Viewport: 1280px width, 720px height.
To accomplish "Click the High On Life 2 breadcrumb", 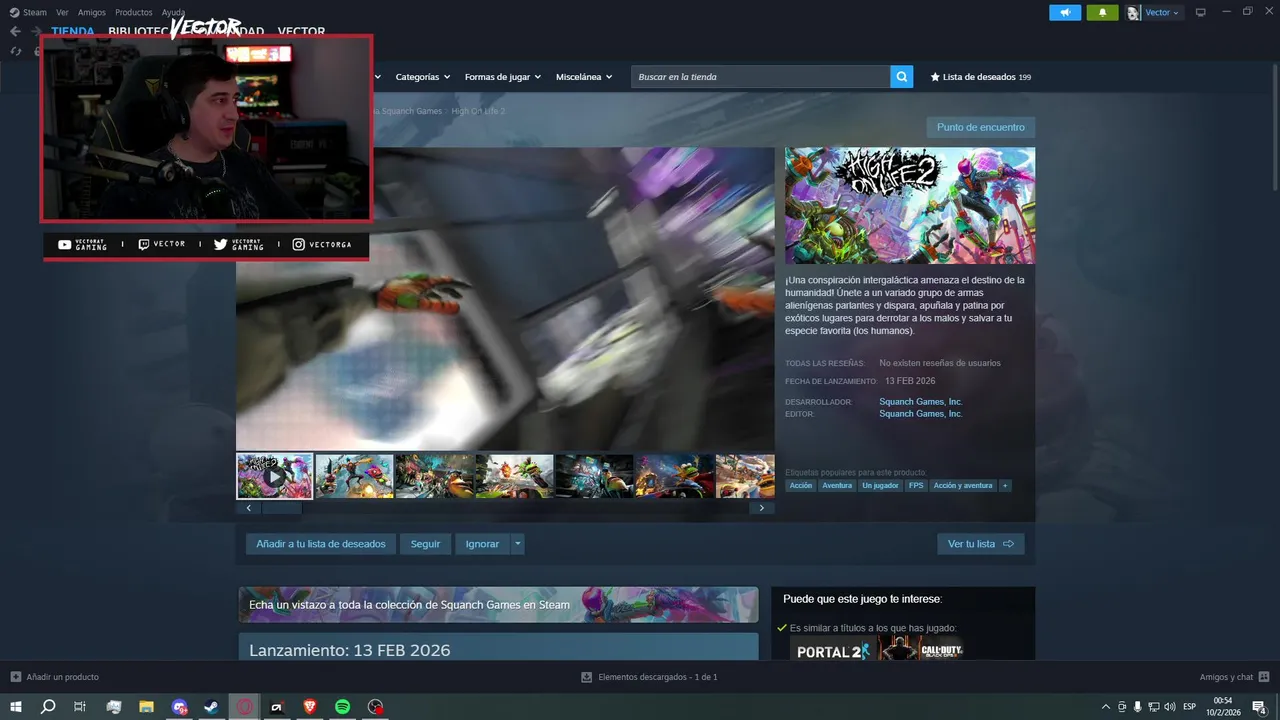I will coord(478,111).
